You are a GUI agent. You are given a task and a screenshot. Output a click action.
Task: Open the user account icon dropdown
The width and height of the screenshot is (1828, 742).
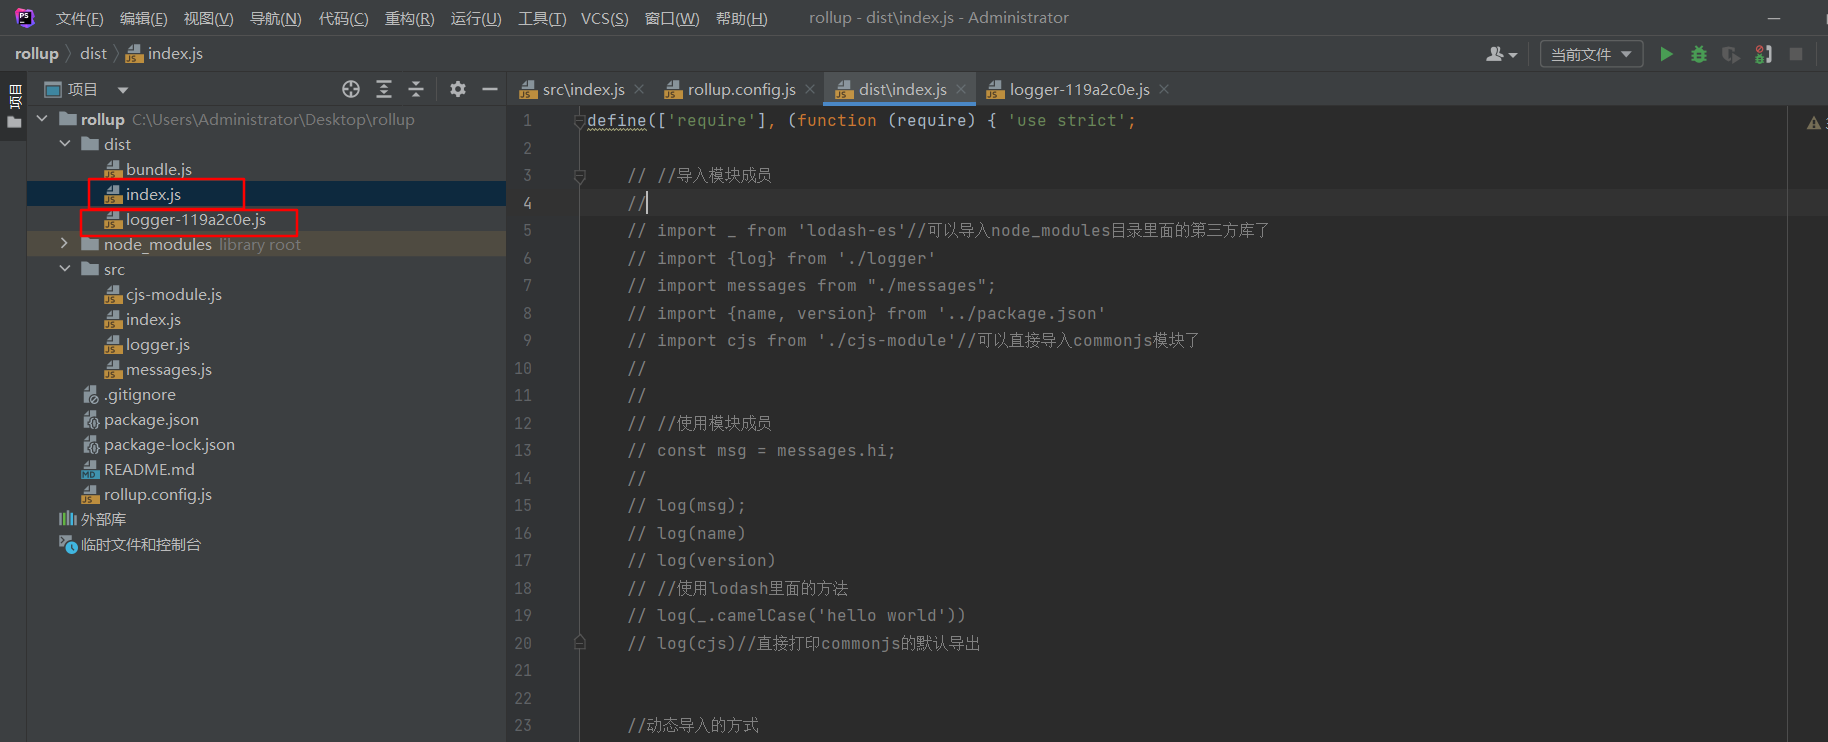coord(1501,54)
